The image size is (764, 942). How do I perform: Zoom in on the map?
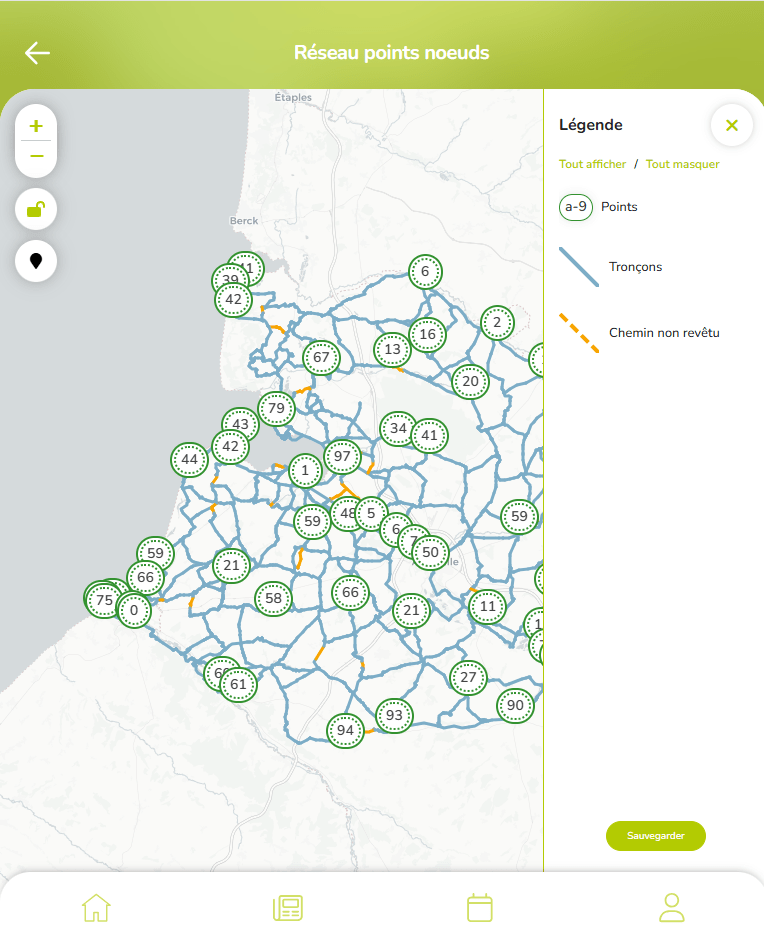tap(37, 126)
